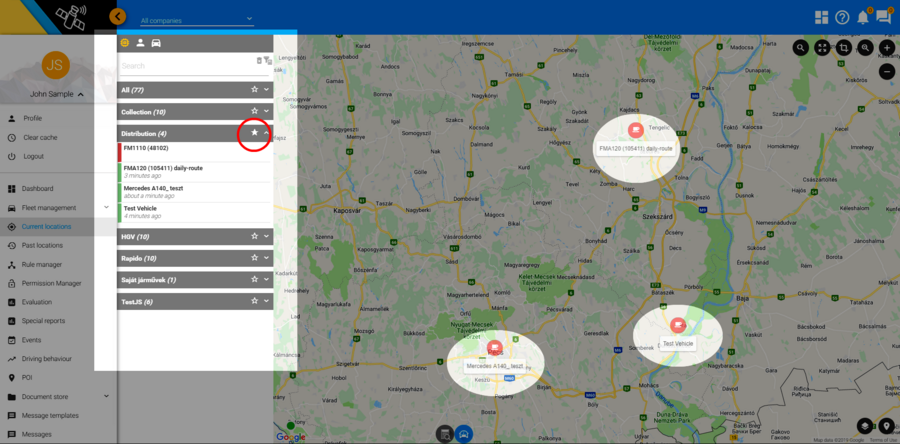
Task: Click the vehicle Search field
Action: (185, 66)
